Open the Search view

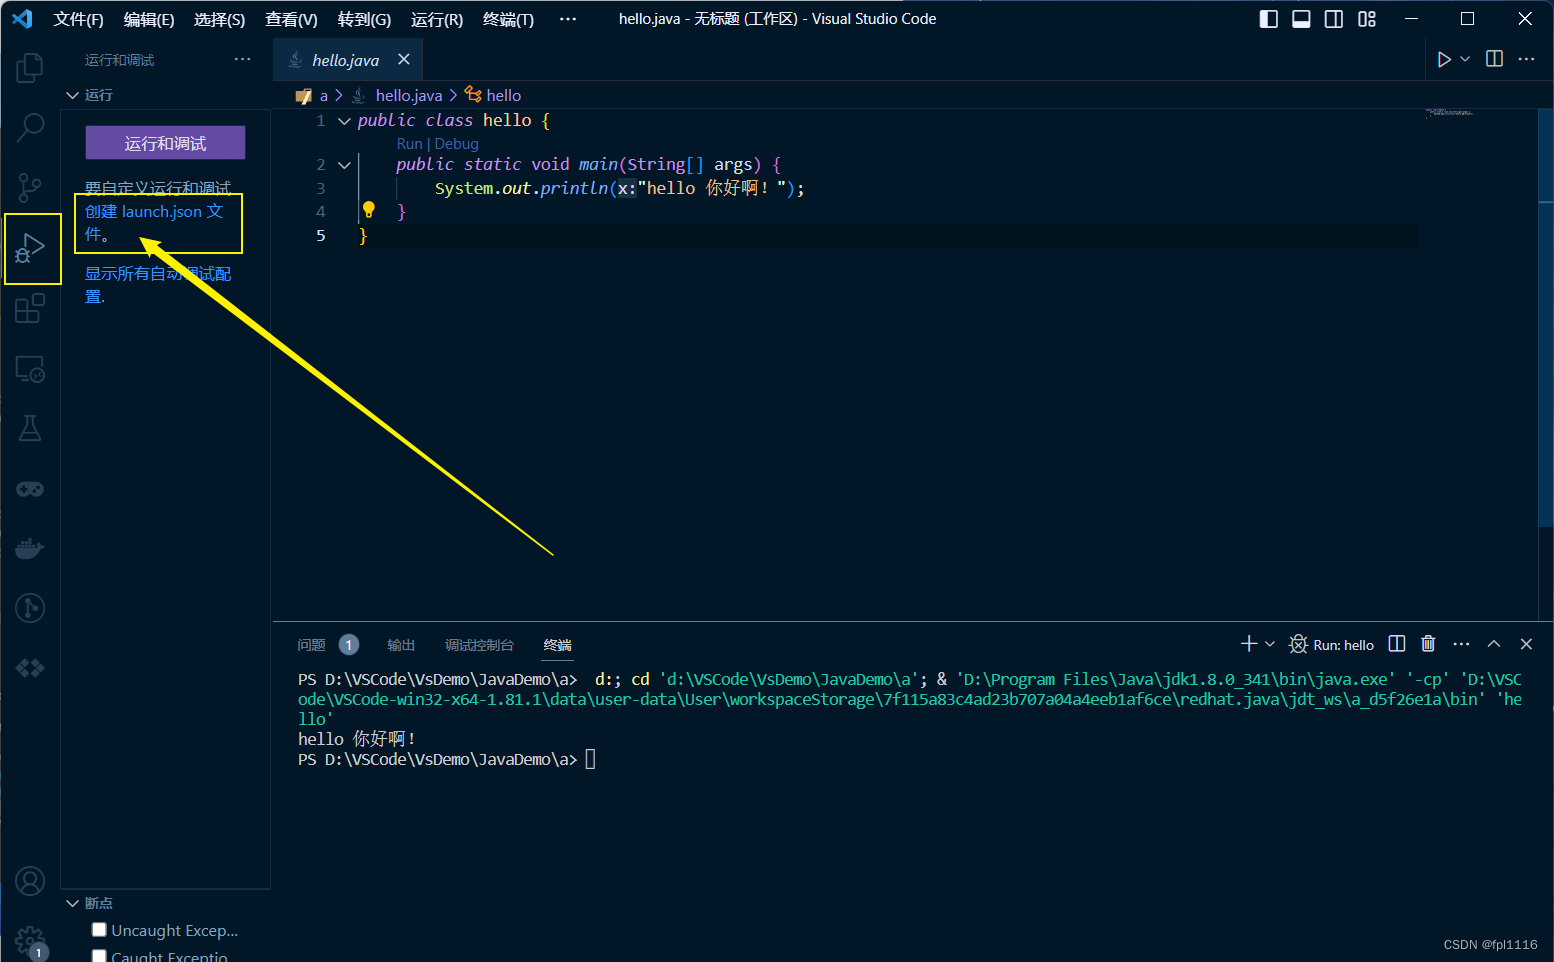tap(29, 127)
